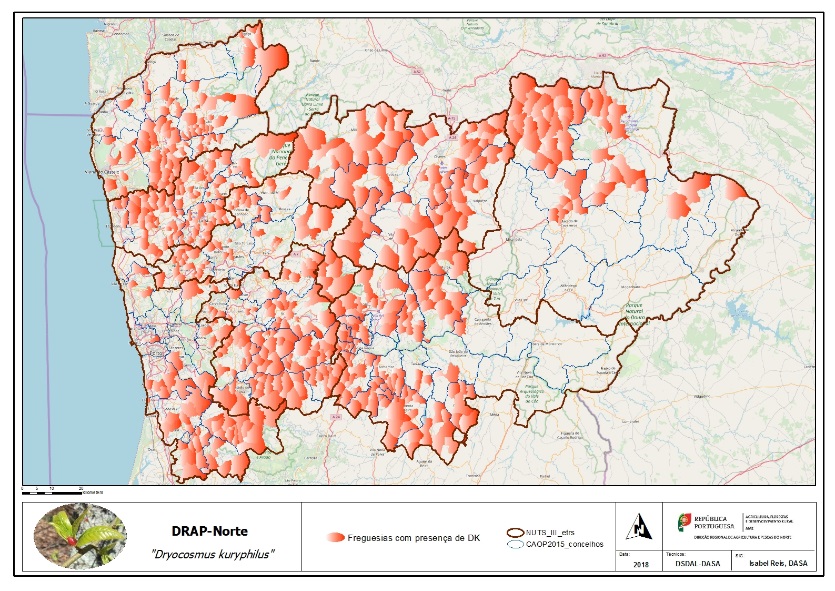835x591 pixels.
Task: Select the chestnut gall wasp photo thumbnail
Action: 80,536
